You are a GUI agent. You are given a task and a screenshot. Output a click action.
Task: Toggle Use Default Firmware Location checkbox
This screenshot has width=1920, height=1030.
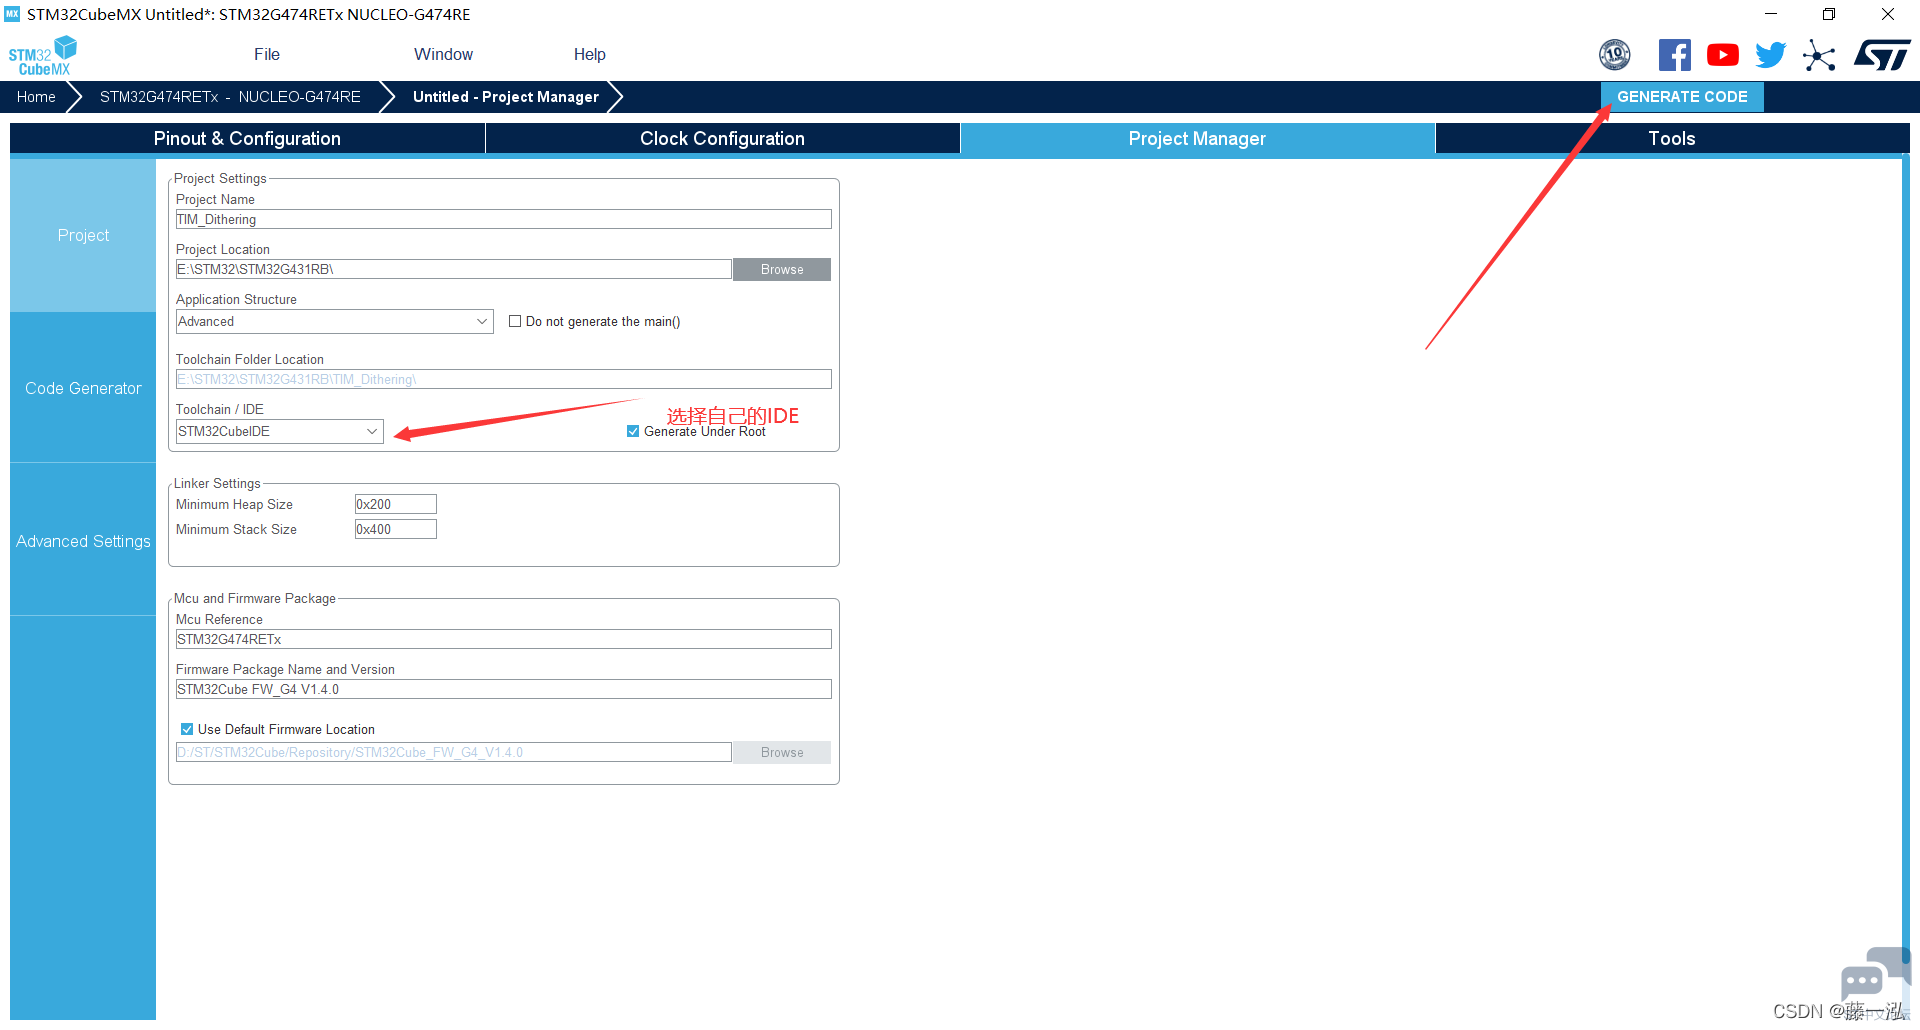tap(187, 729)
